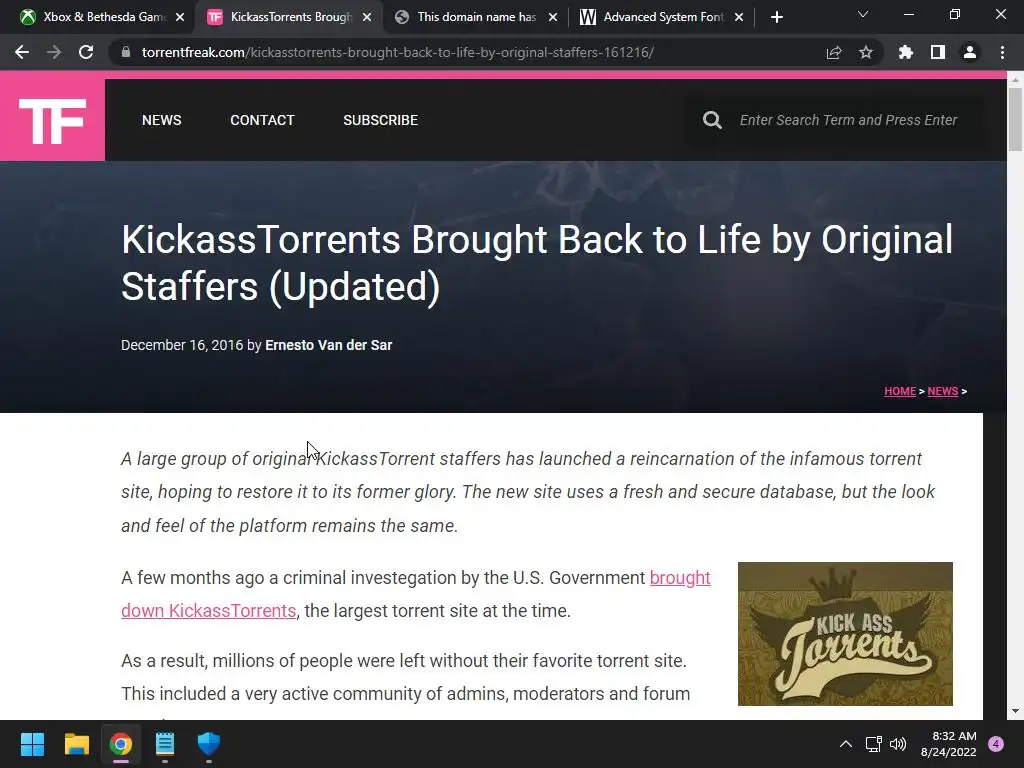Open the Chrome three-dot menu
The height and width of the screenshot is (768, 1024).
pyautogui.click(x=1002, y=52)
